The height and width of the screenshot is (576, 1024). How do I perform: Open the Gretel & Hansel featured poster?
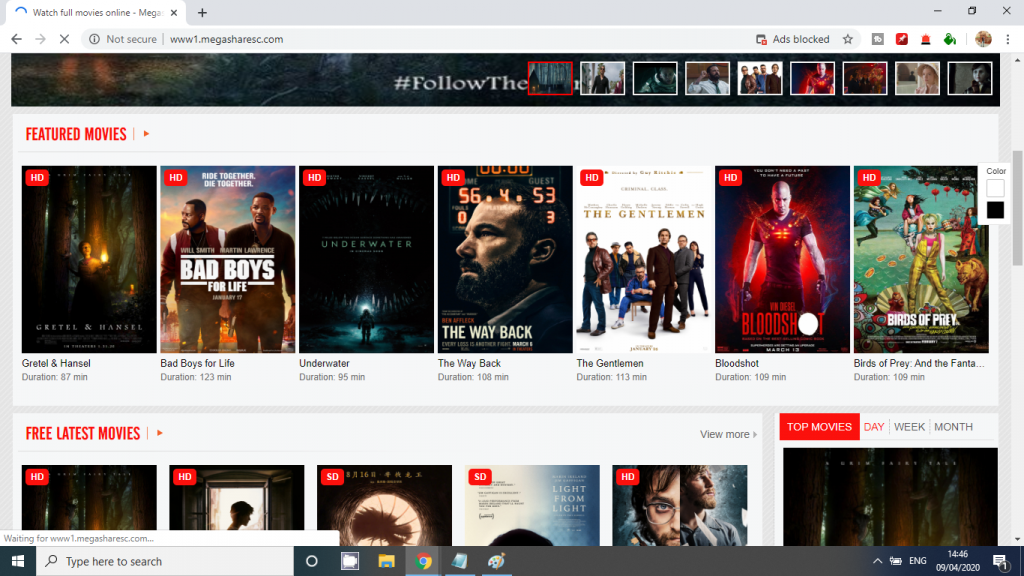89,259
